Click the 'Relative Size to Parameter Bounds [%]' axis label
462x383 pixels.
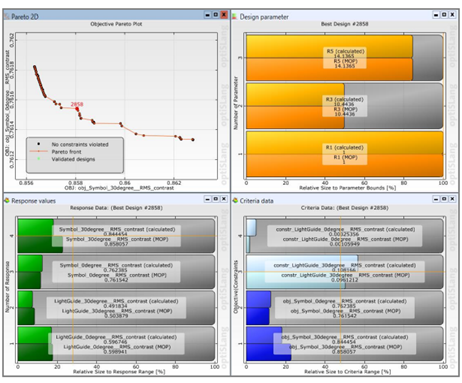pyautogui.click(x=347, y=188)
